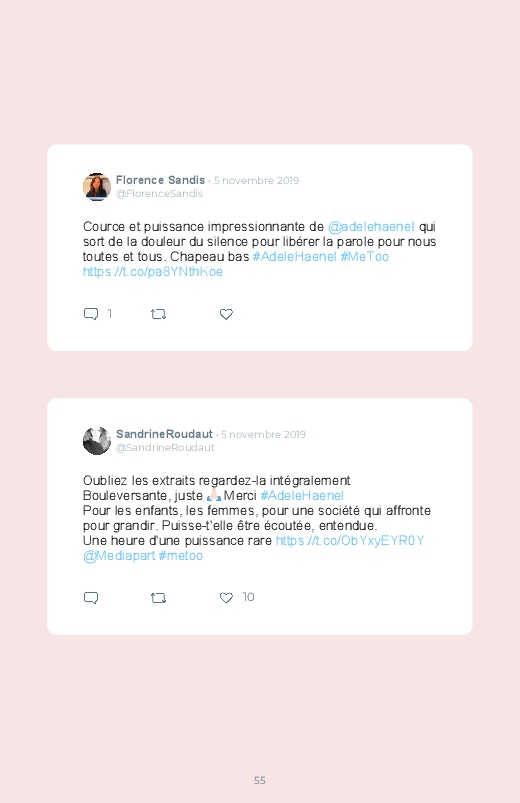
Task: Open #AdeleHaenel hashtag in second tweet
Action: pos(302,496)
